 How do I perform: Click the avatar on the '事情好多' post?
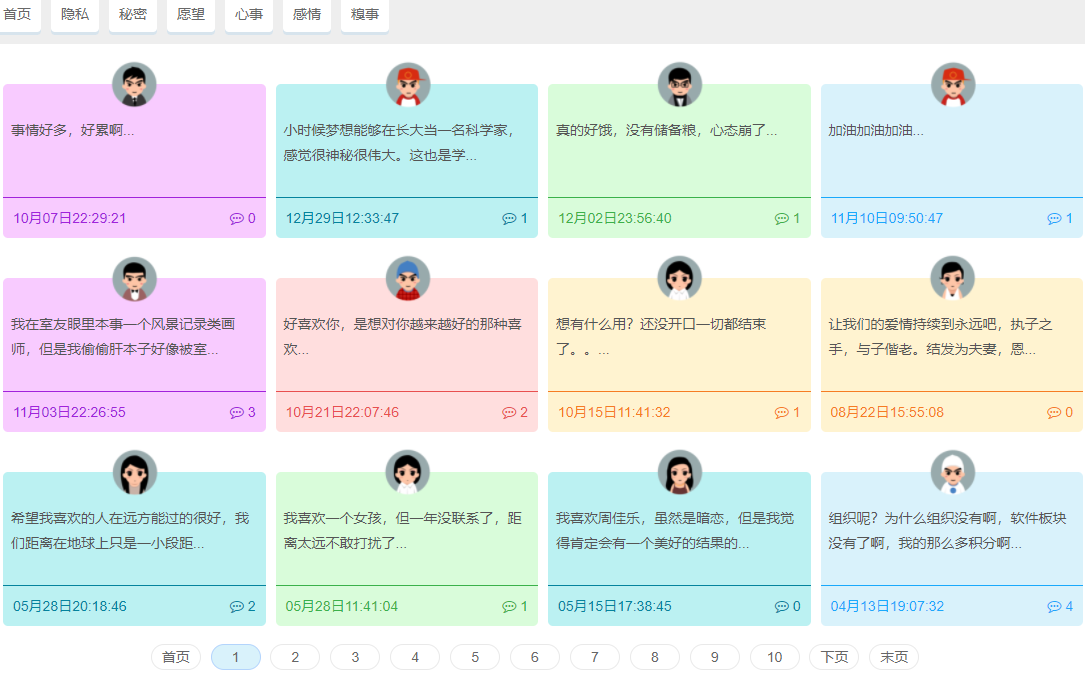(x=134, y=85)
